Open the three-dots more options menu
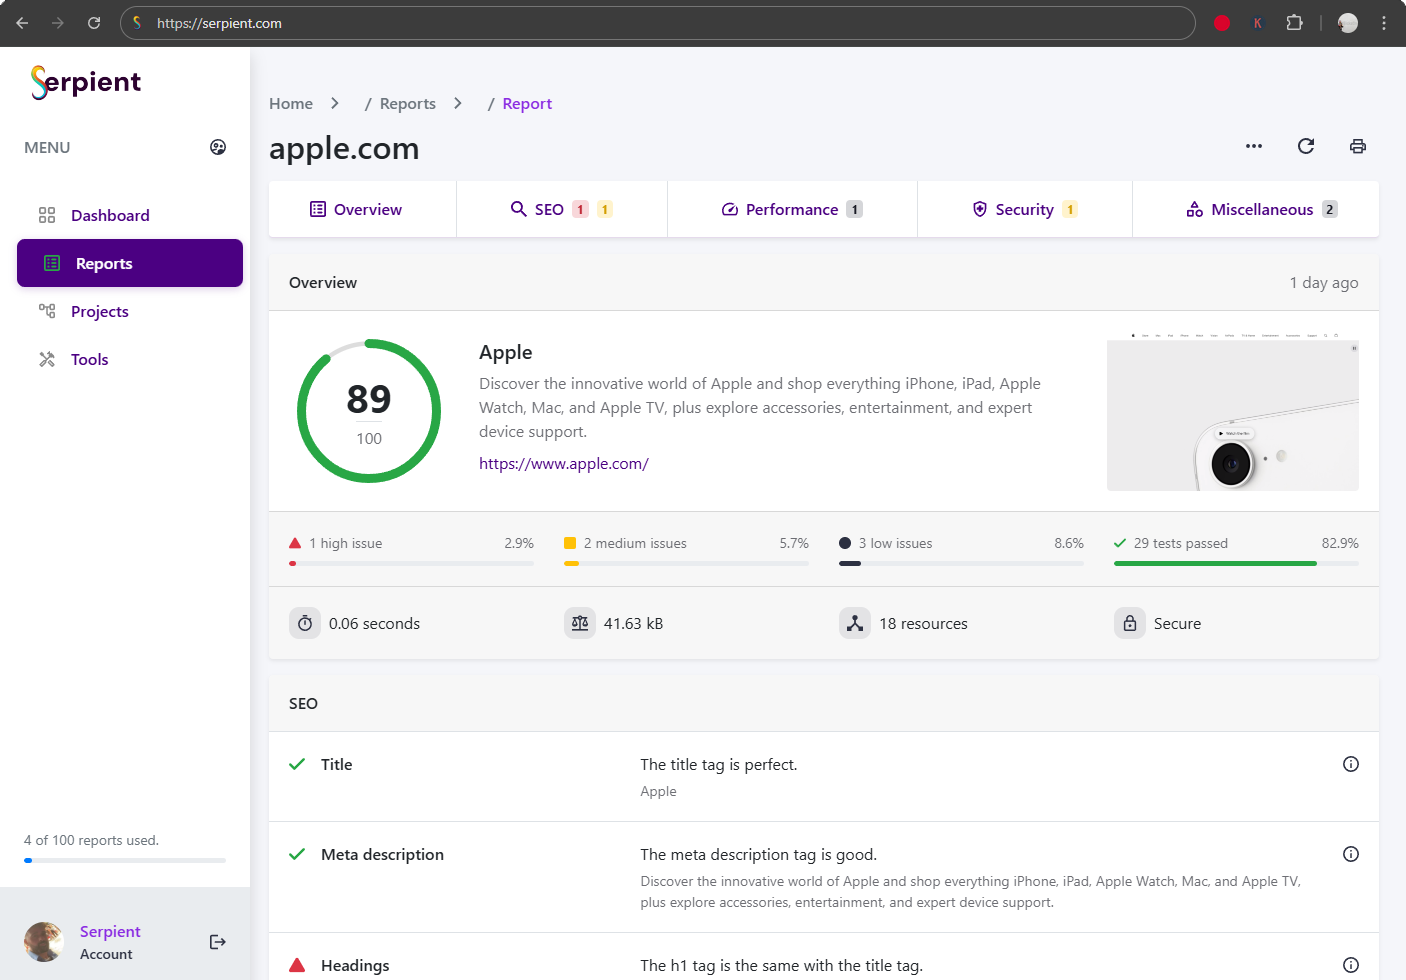This screenshot has height=980, width=1406. coord(1254,146)
